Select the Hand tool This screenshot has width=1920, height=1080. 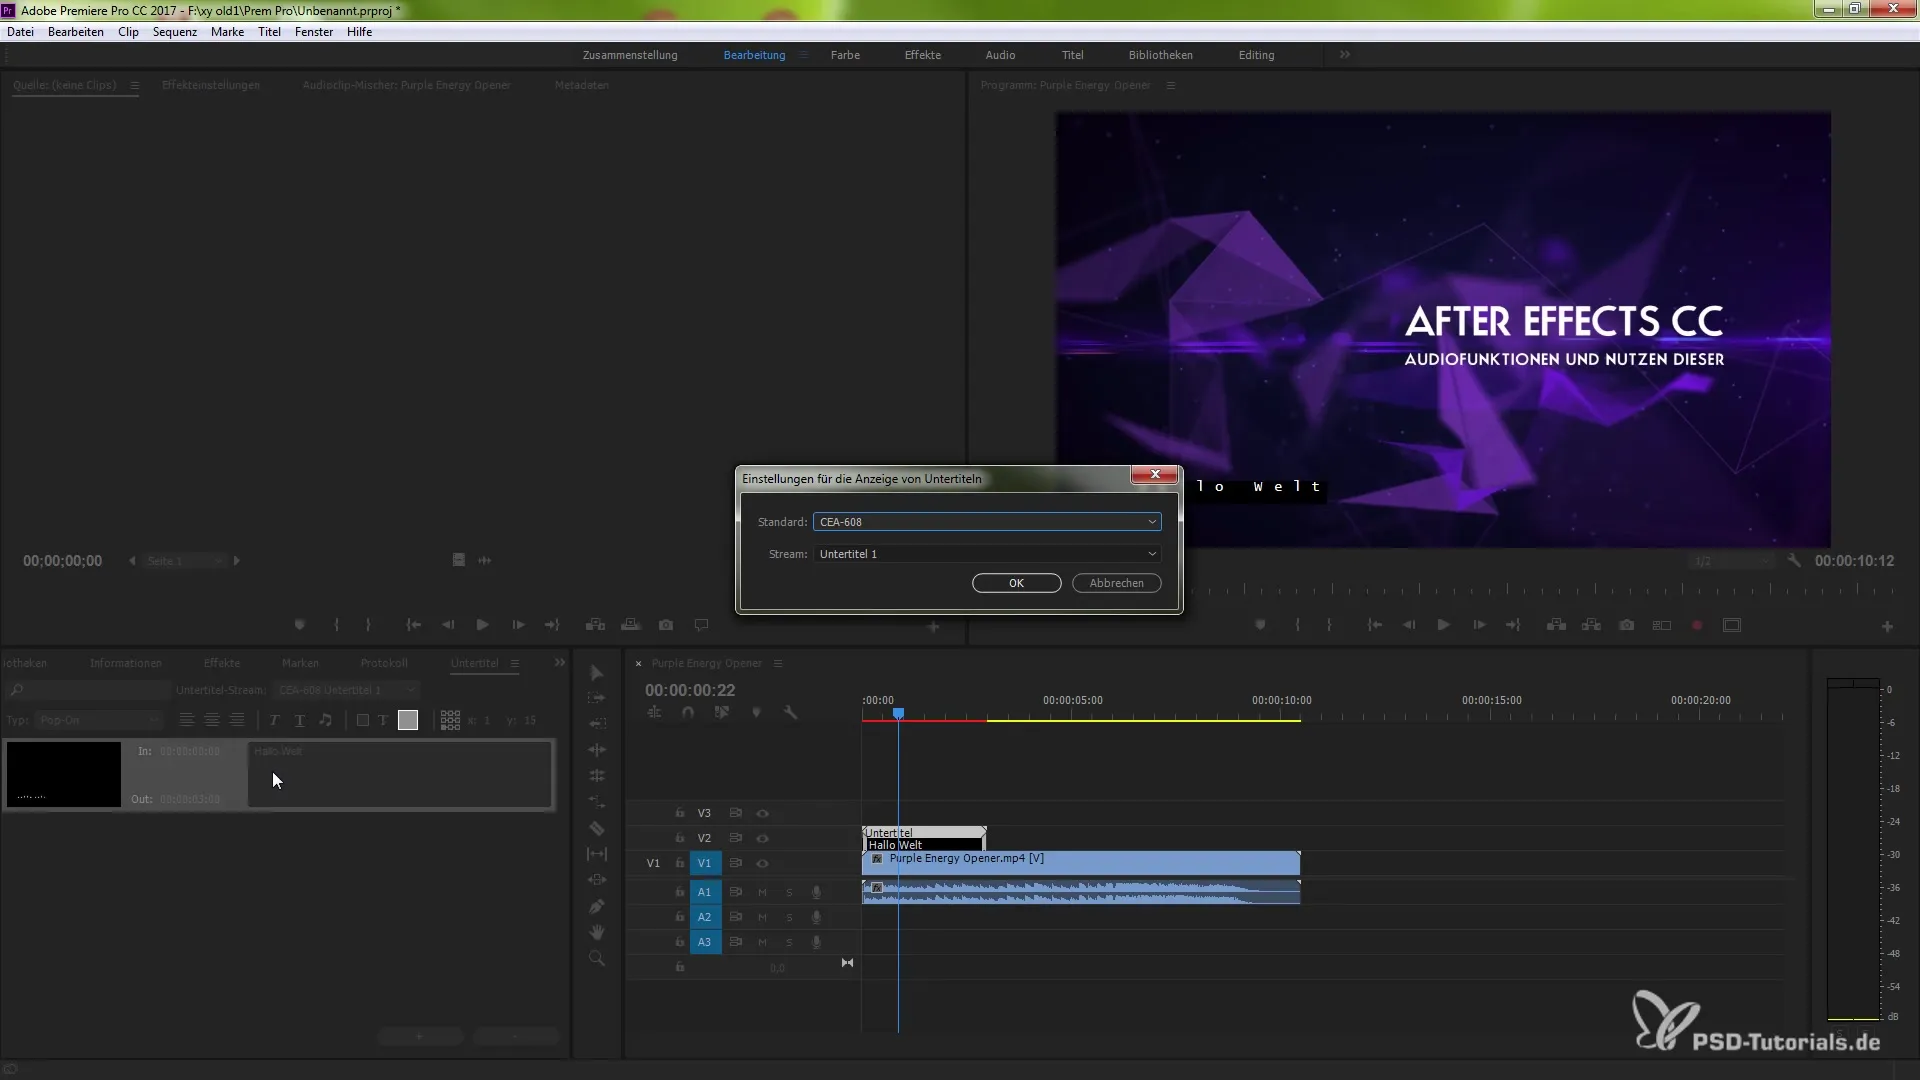597,932
